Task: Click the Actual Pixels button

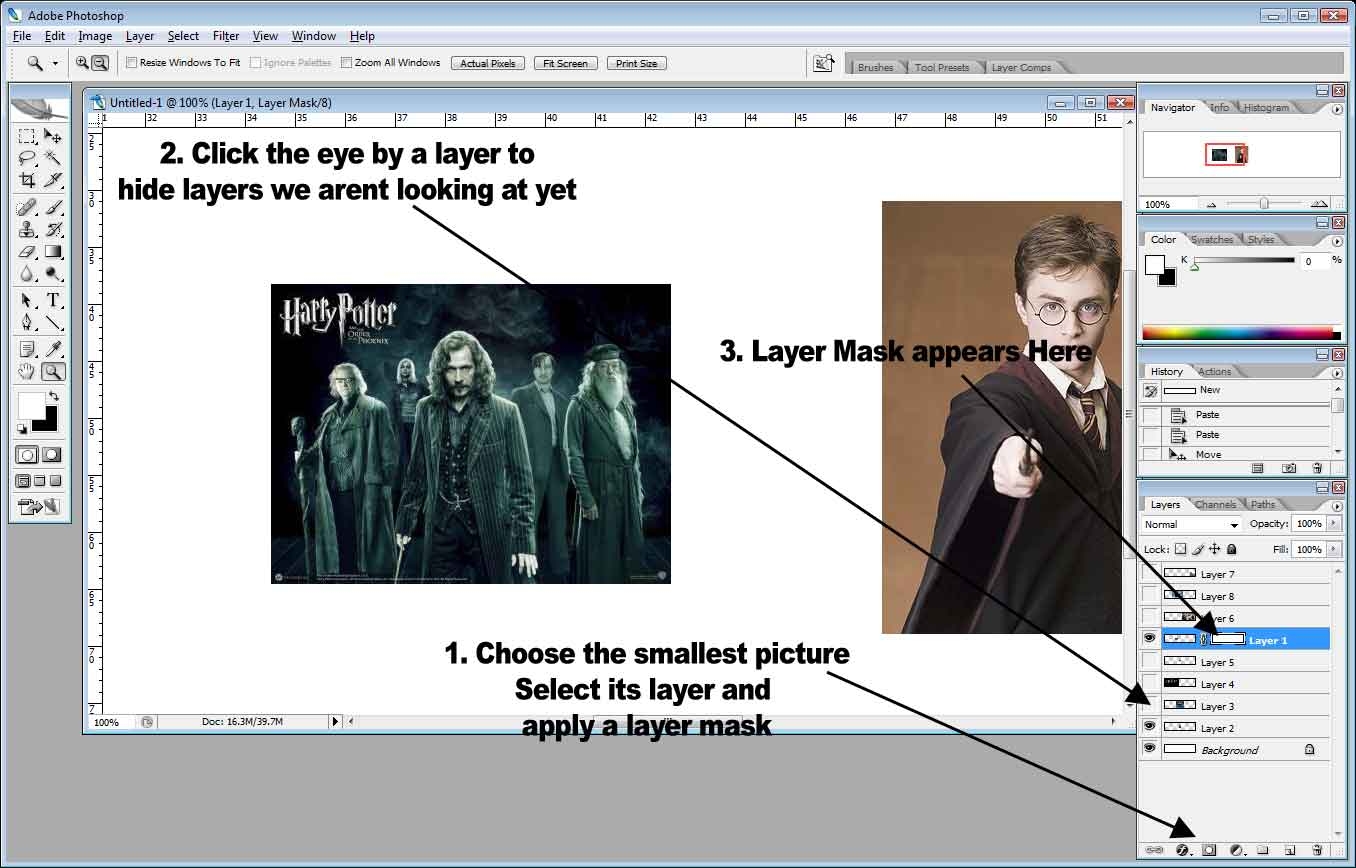Action: click(x=489, y=63)
